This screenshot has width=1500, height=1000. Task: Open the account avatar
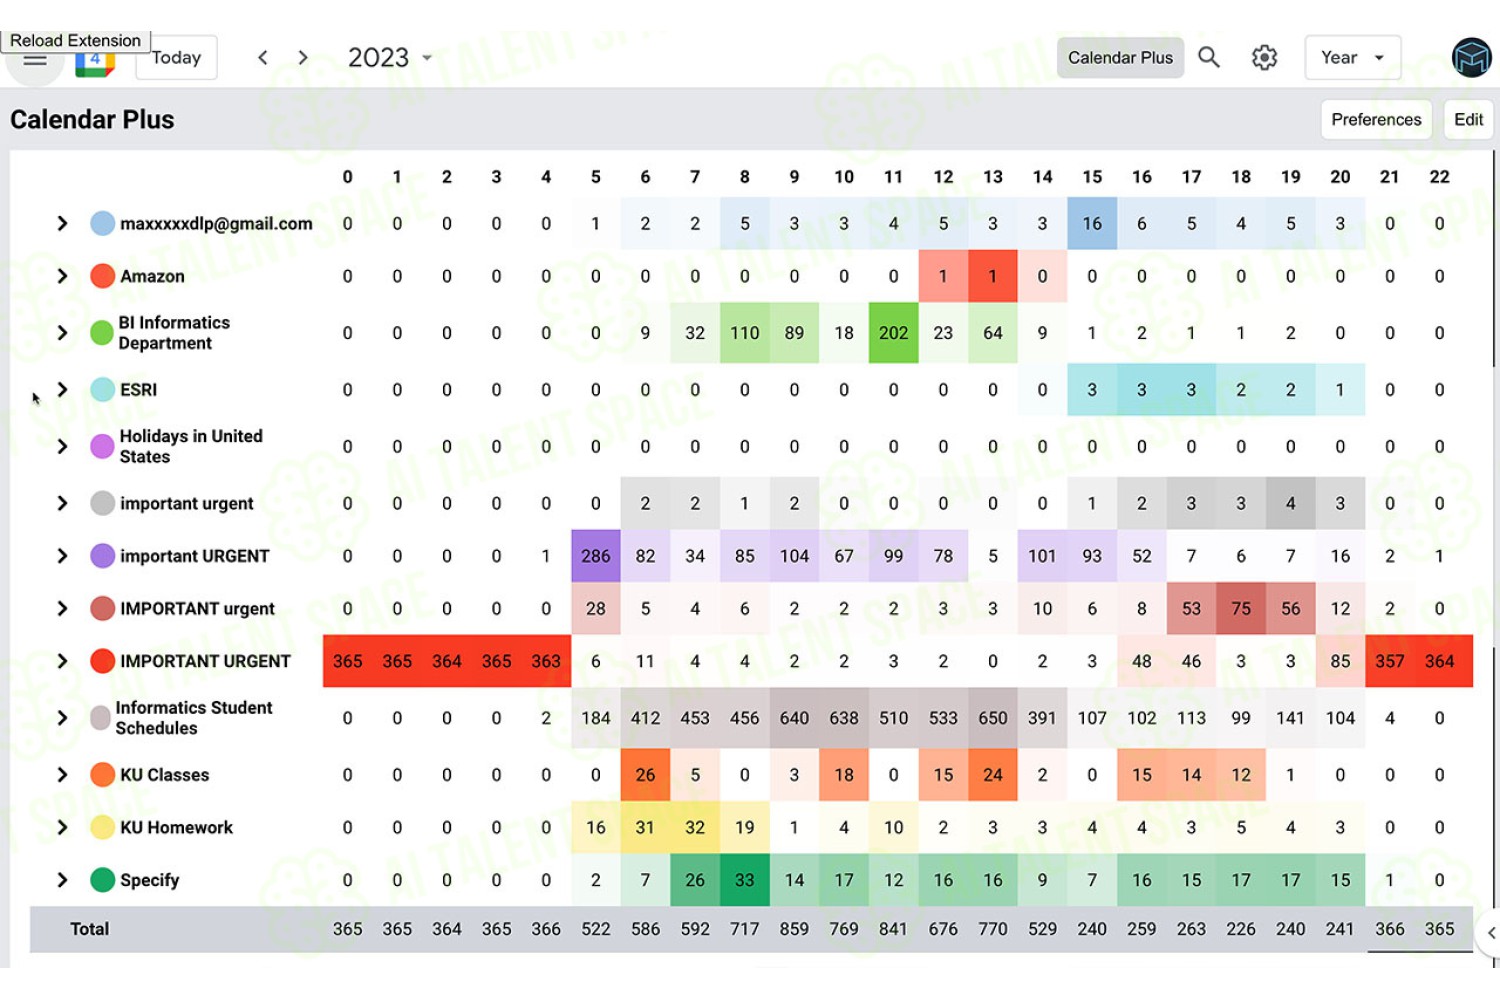[x=1471, y=58]
